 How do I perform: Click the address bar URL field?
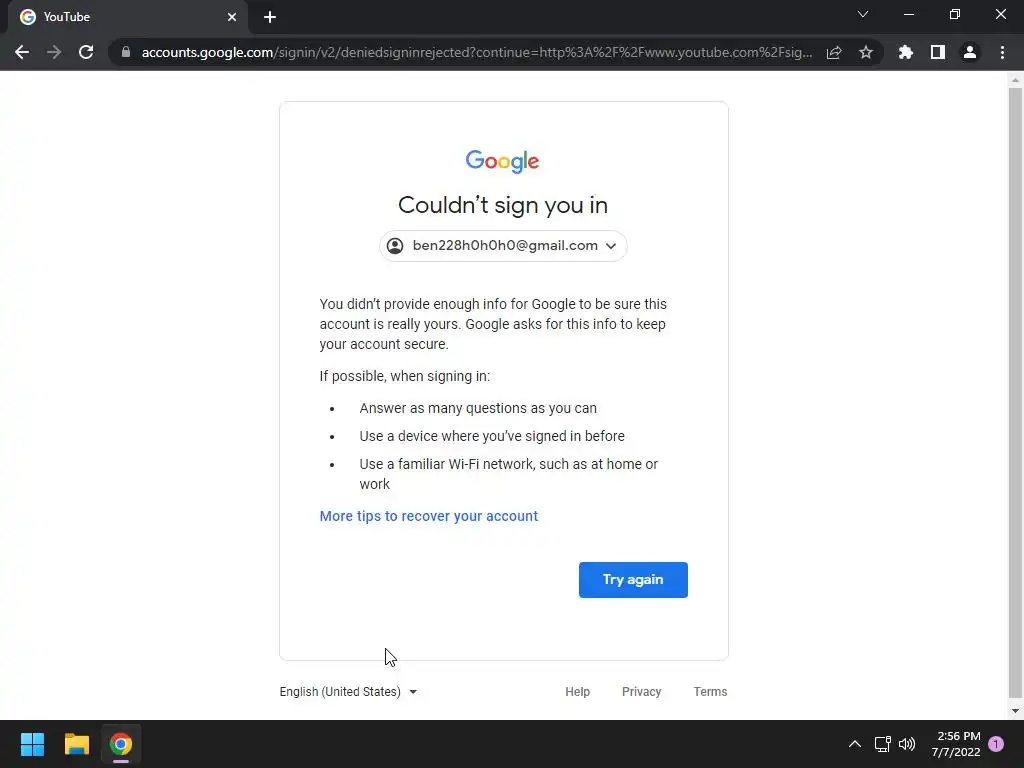click(477, 52)
